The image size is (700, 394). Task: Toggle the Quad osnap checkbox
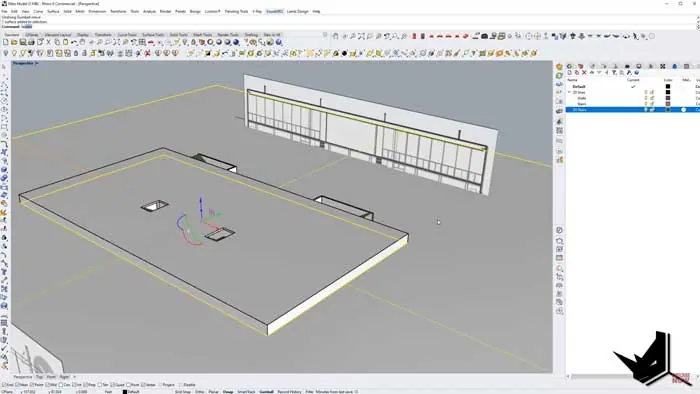[113, 385]
